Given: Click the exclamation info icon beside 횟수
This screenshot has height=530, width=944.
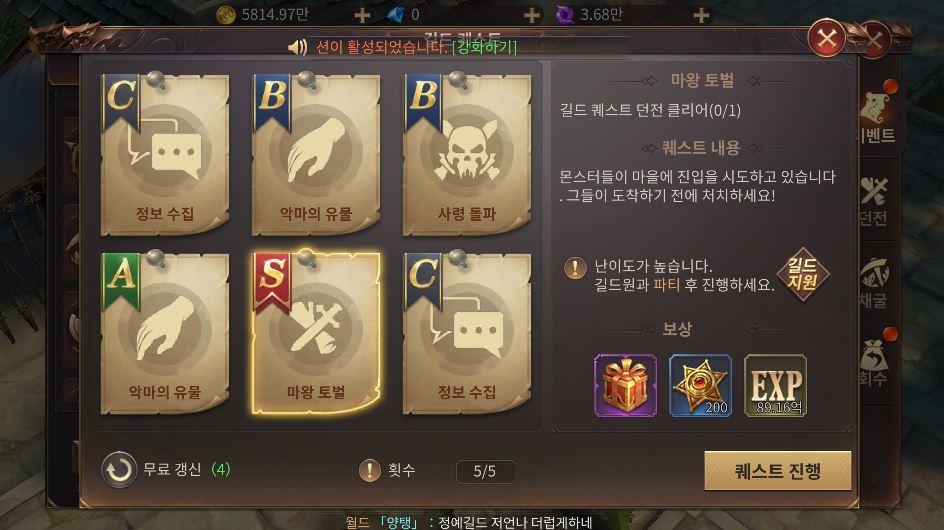Looking at the screenshot, I should point(370,470).
